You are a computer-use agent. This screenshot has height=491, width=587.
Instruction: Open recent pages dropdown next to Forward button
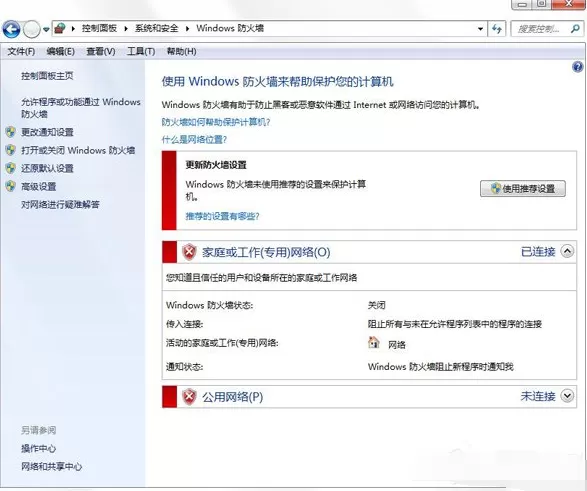point(46,29)
